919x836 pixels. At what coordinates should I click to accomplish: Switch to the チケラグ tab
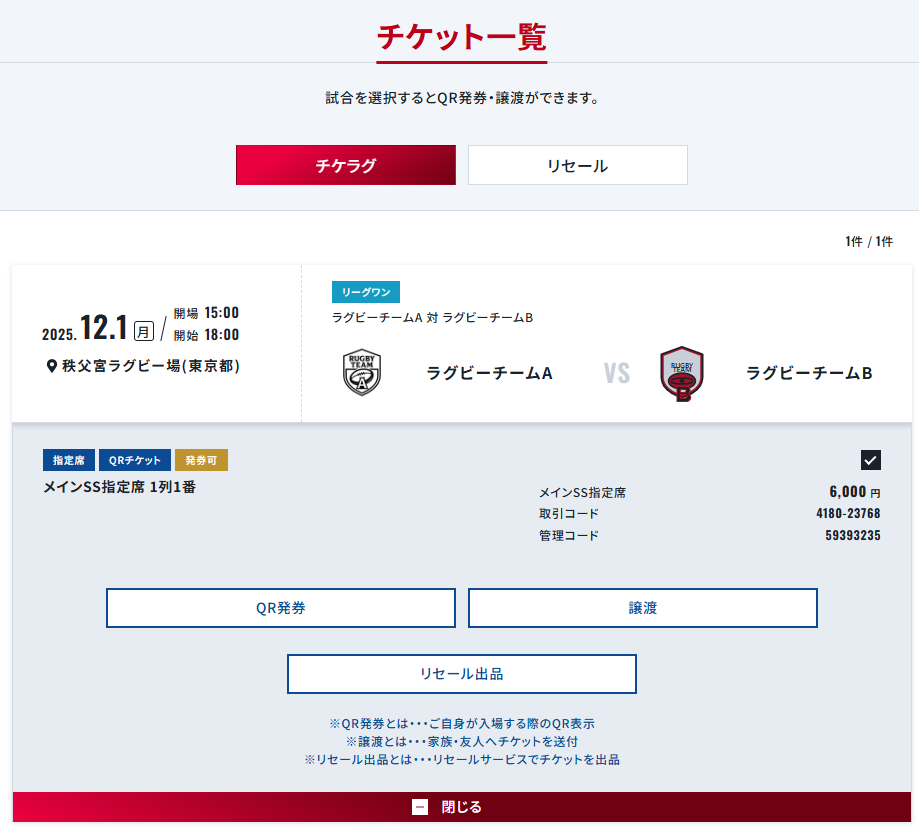[x=345, y=165]
